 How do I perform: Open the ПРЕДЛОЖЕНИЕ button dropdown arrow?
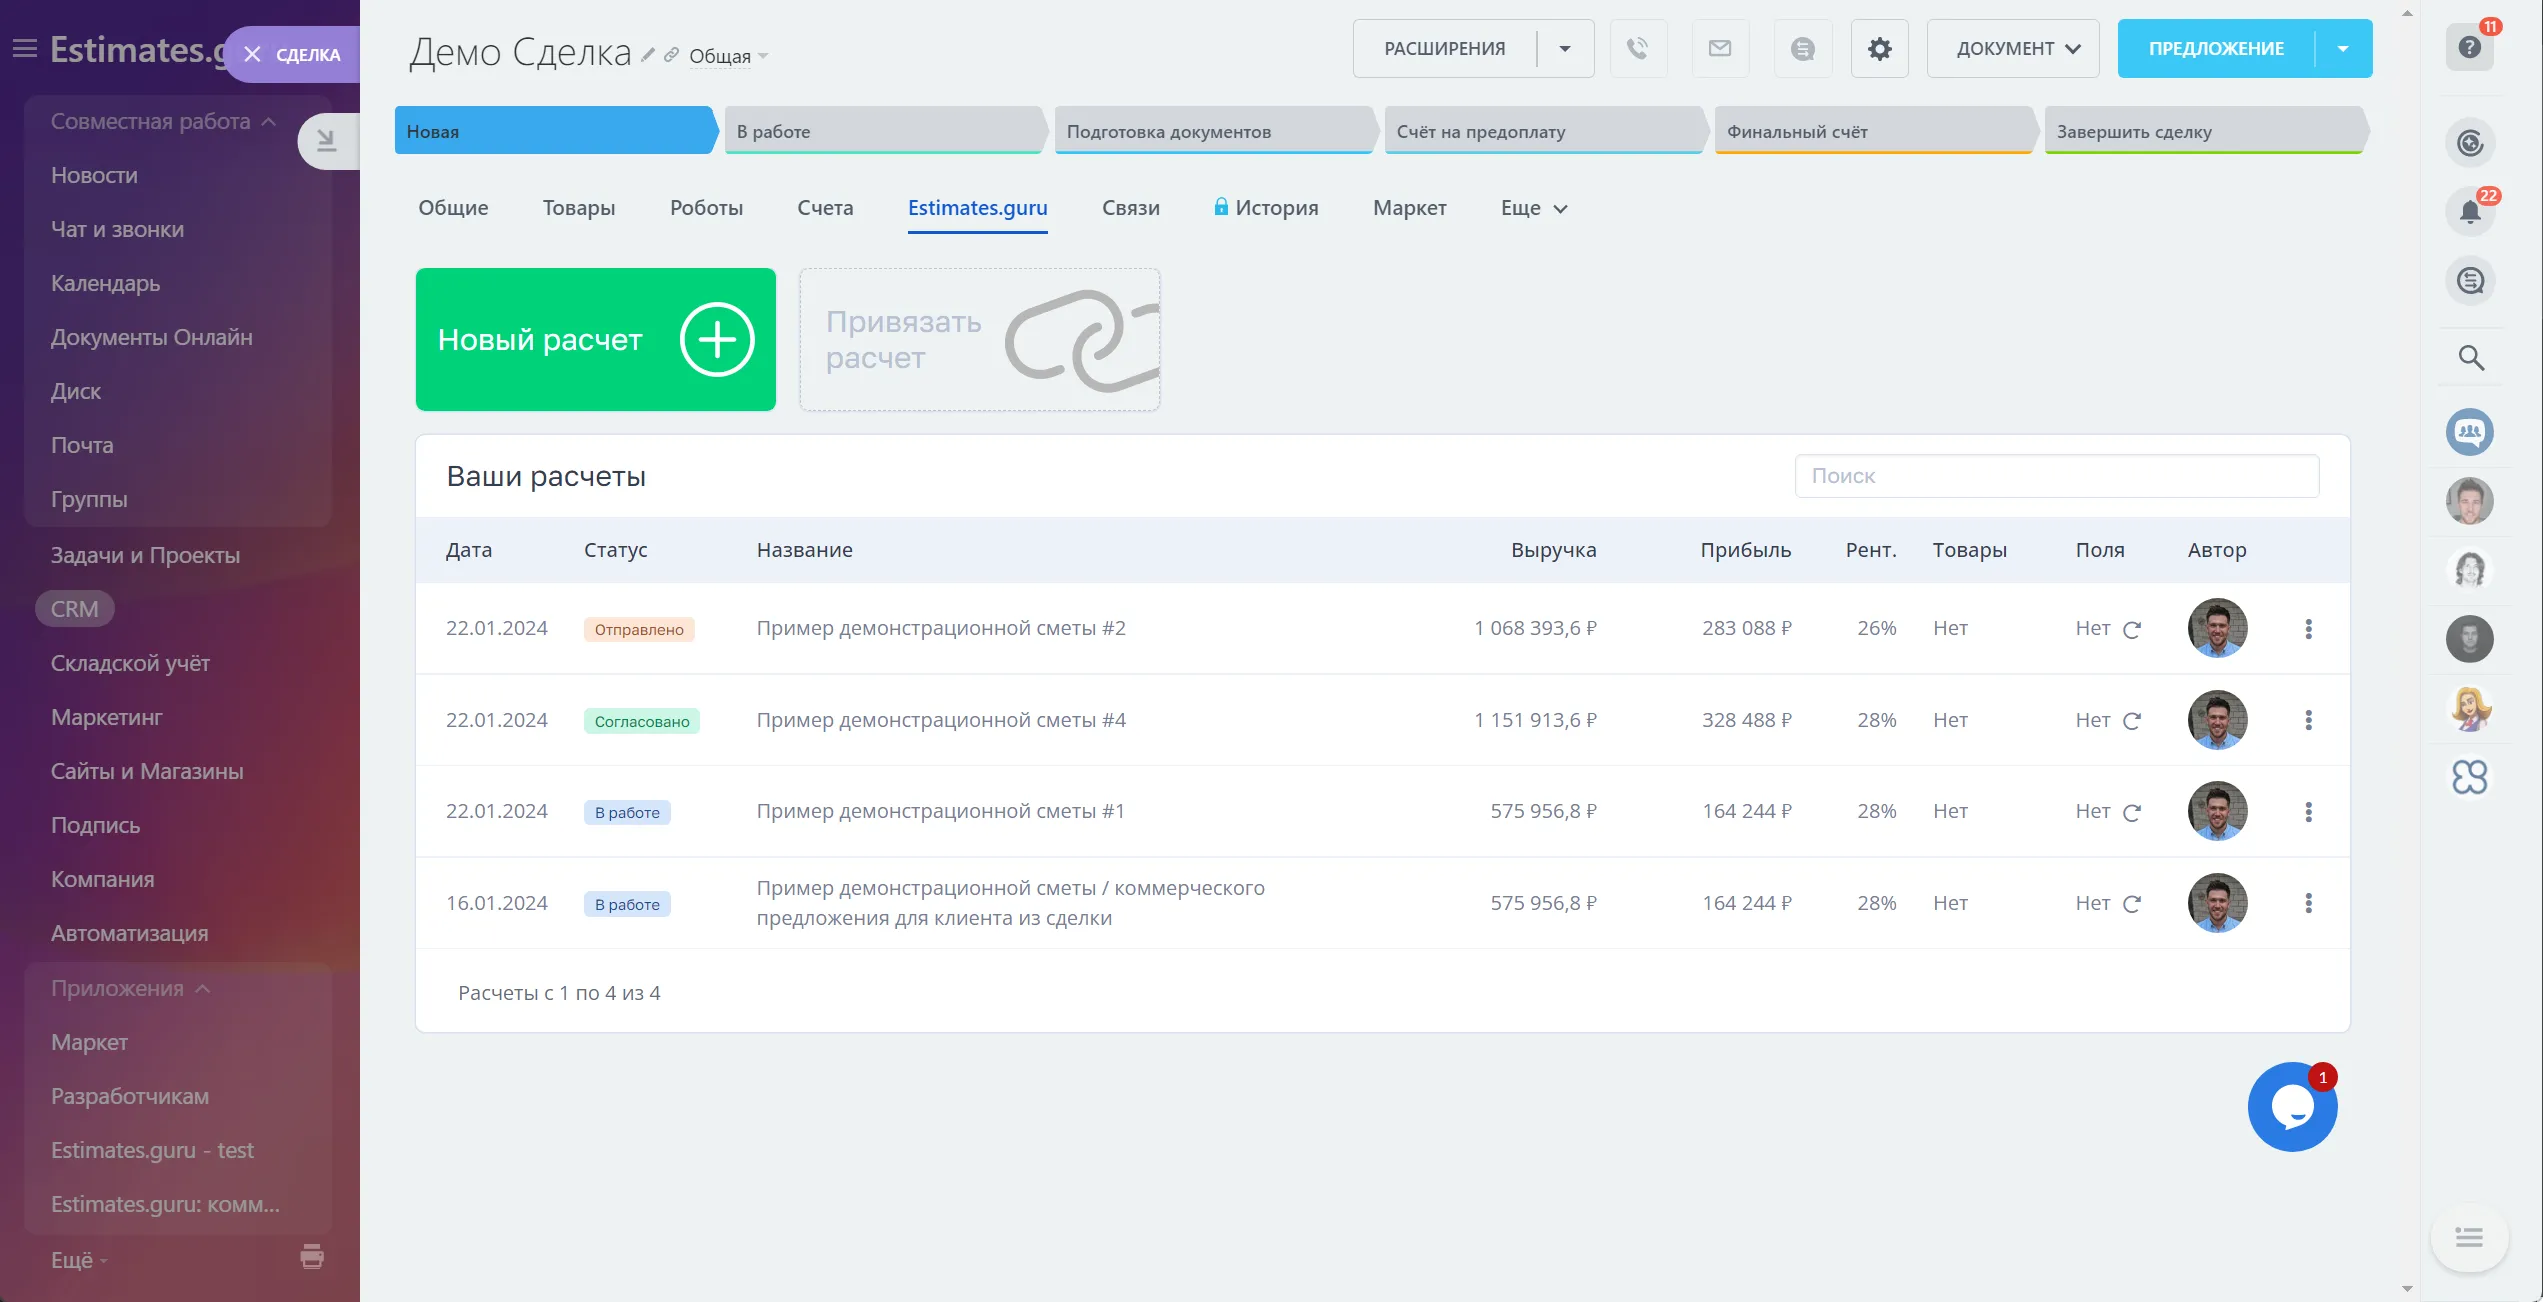point(2343,48)
